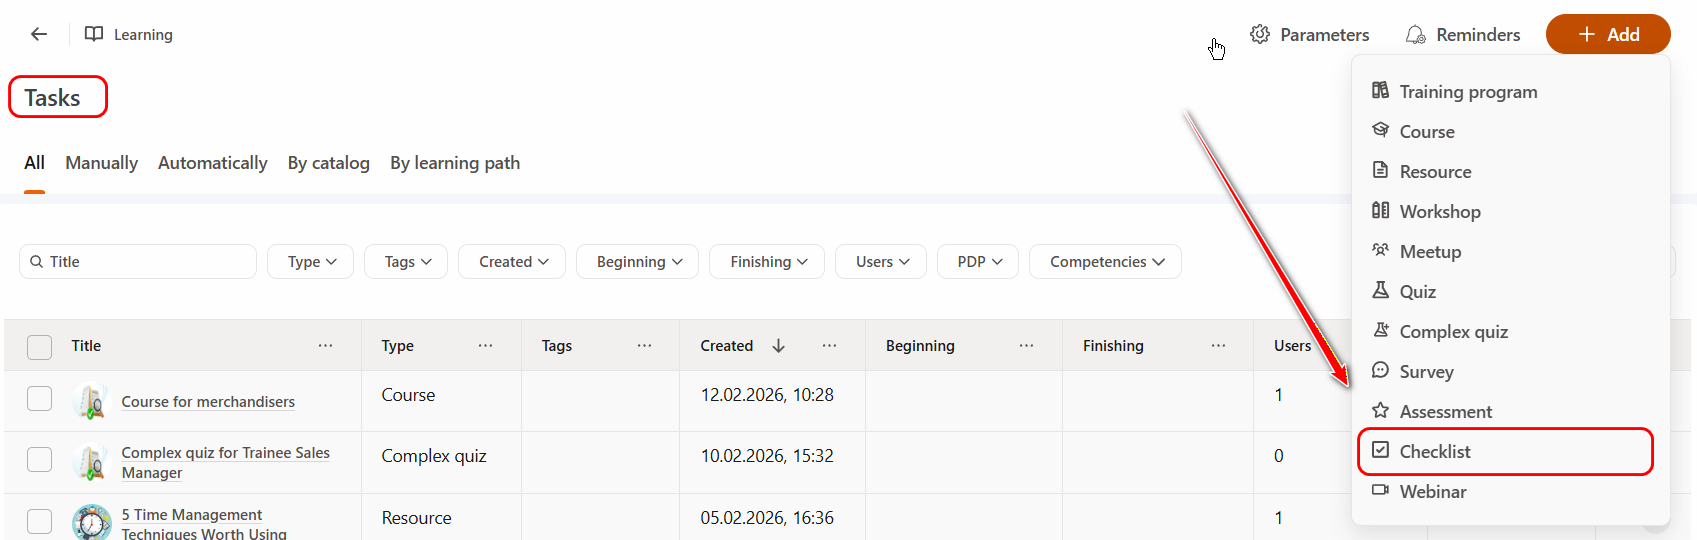Screen dimensions: 1697x540
Task: Click the back arrow icon
Action: (x=39, y=34)
